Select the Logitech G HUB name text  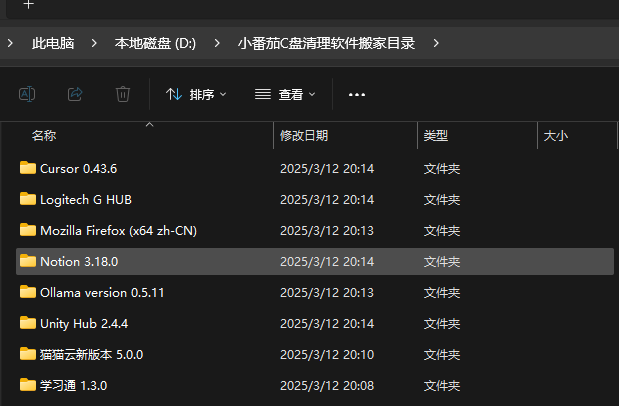point(86,200)
